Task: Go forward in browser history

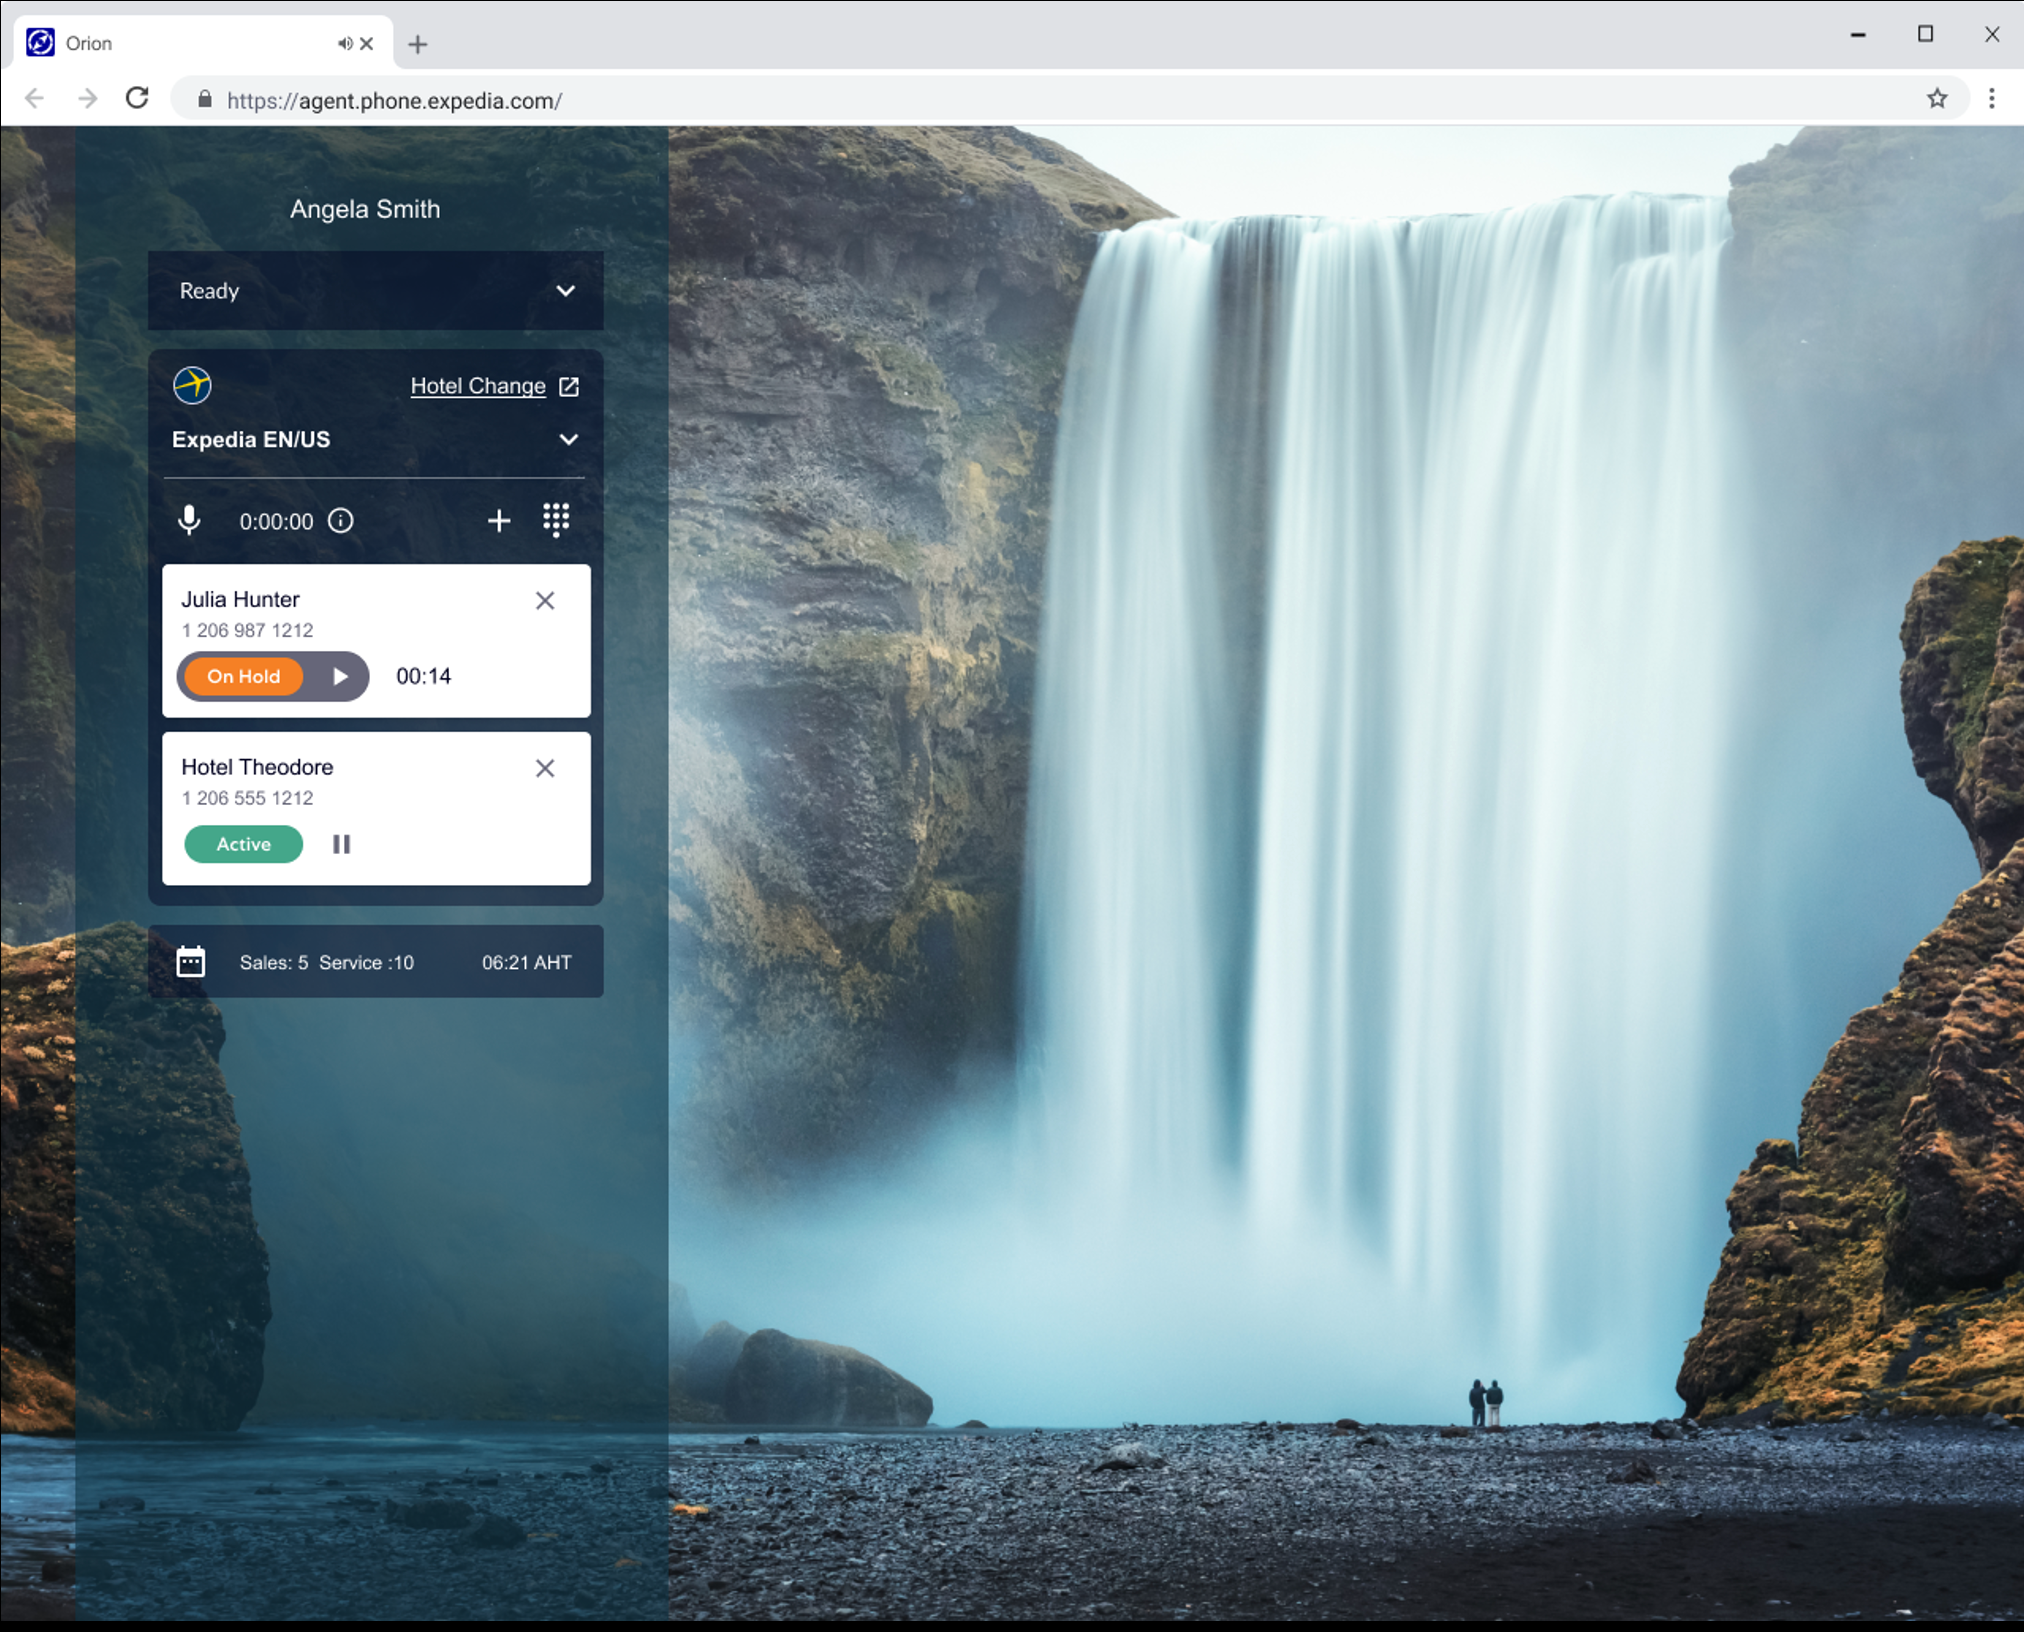Action: (88, 99)
